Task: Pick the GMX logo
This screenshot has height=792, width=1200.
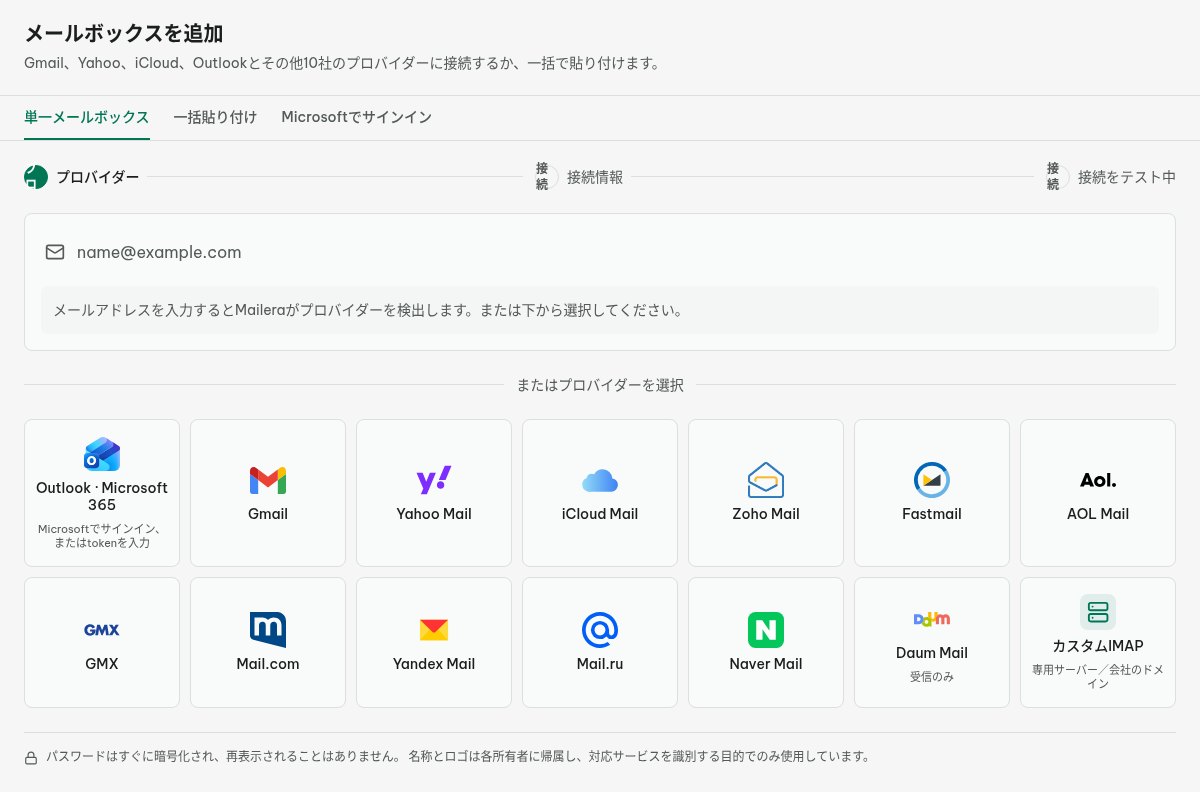Action: tap(102, 630)
